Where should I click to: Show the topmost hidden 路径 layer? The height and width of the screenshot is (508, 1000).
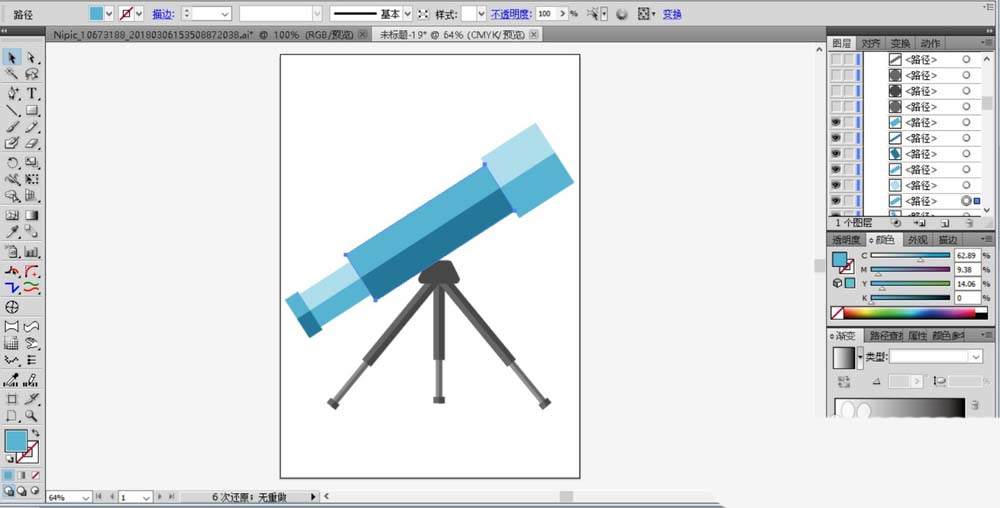pos(836,60)
